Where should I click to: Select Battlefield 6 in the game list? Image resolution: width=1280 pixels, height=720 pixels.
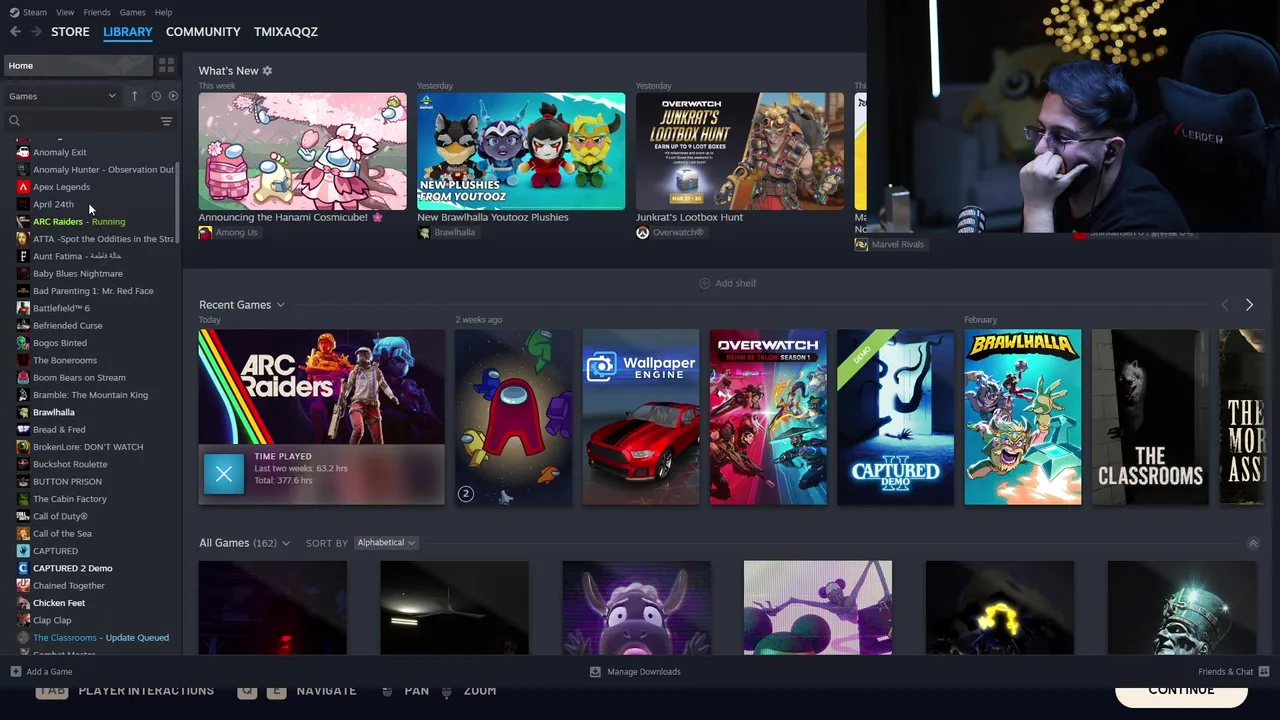coord(61,308)
